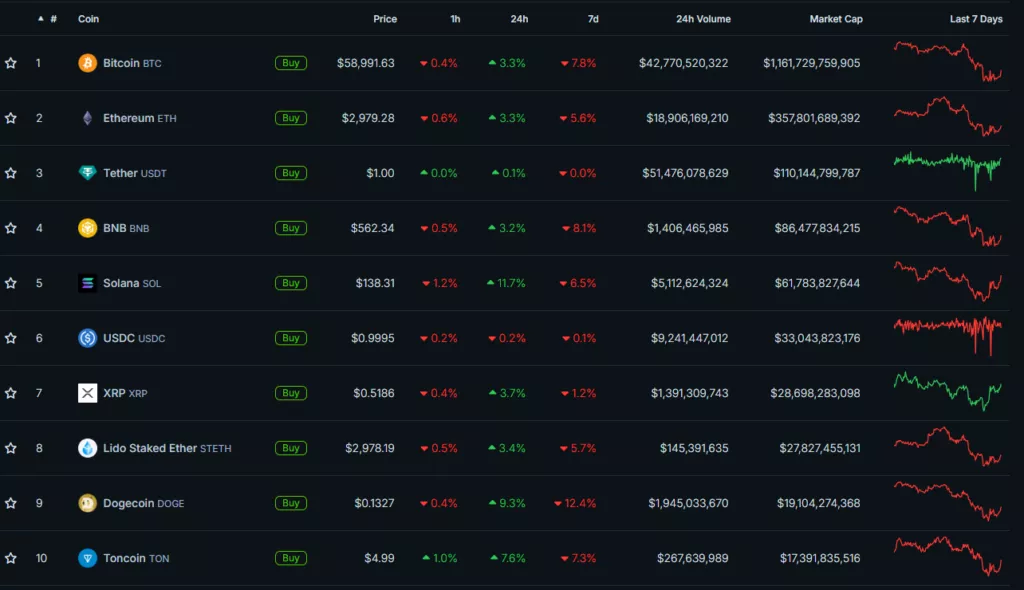Open Ethereum's 7-day sparkline chart
1024x590 pixels.
[948, 116]
